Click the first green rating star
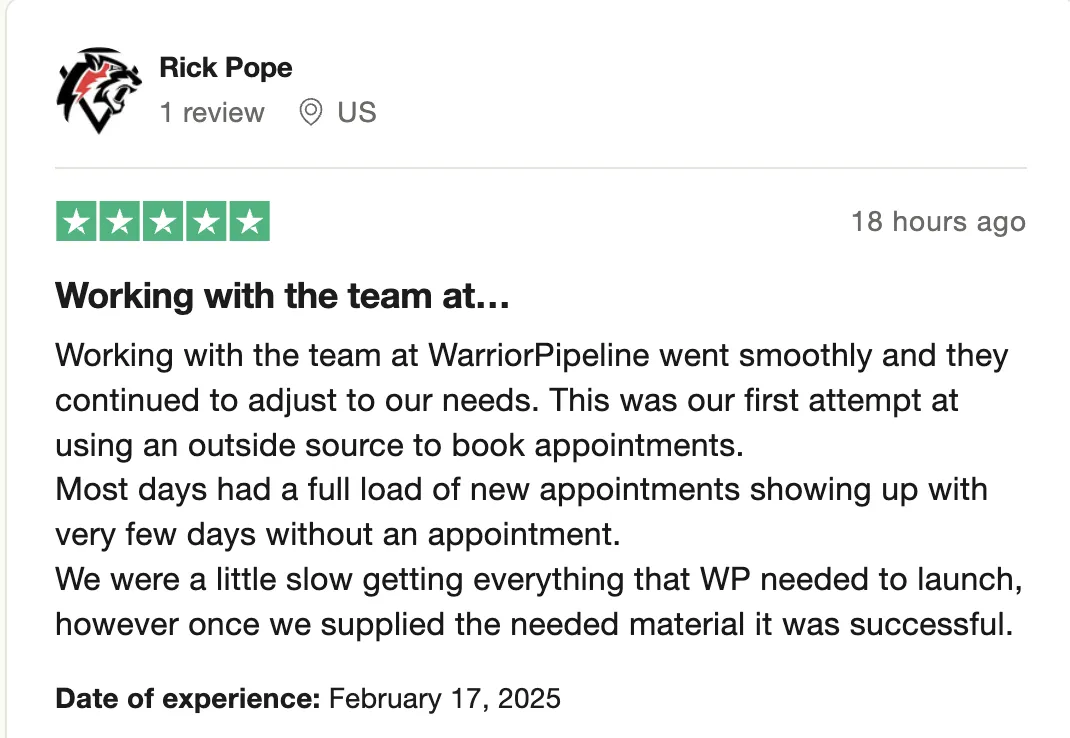Viewport: 1070px width, 738px height. pos(76,221)
